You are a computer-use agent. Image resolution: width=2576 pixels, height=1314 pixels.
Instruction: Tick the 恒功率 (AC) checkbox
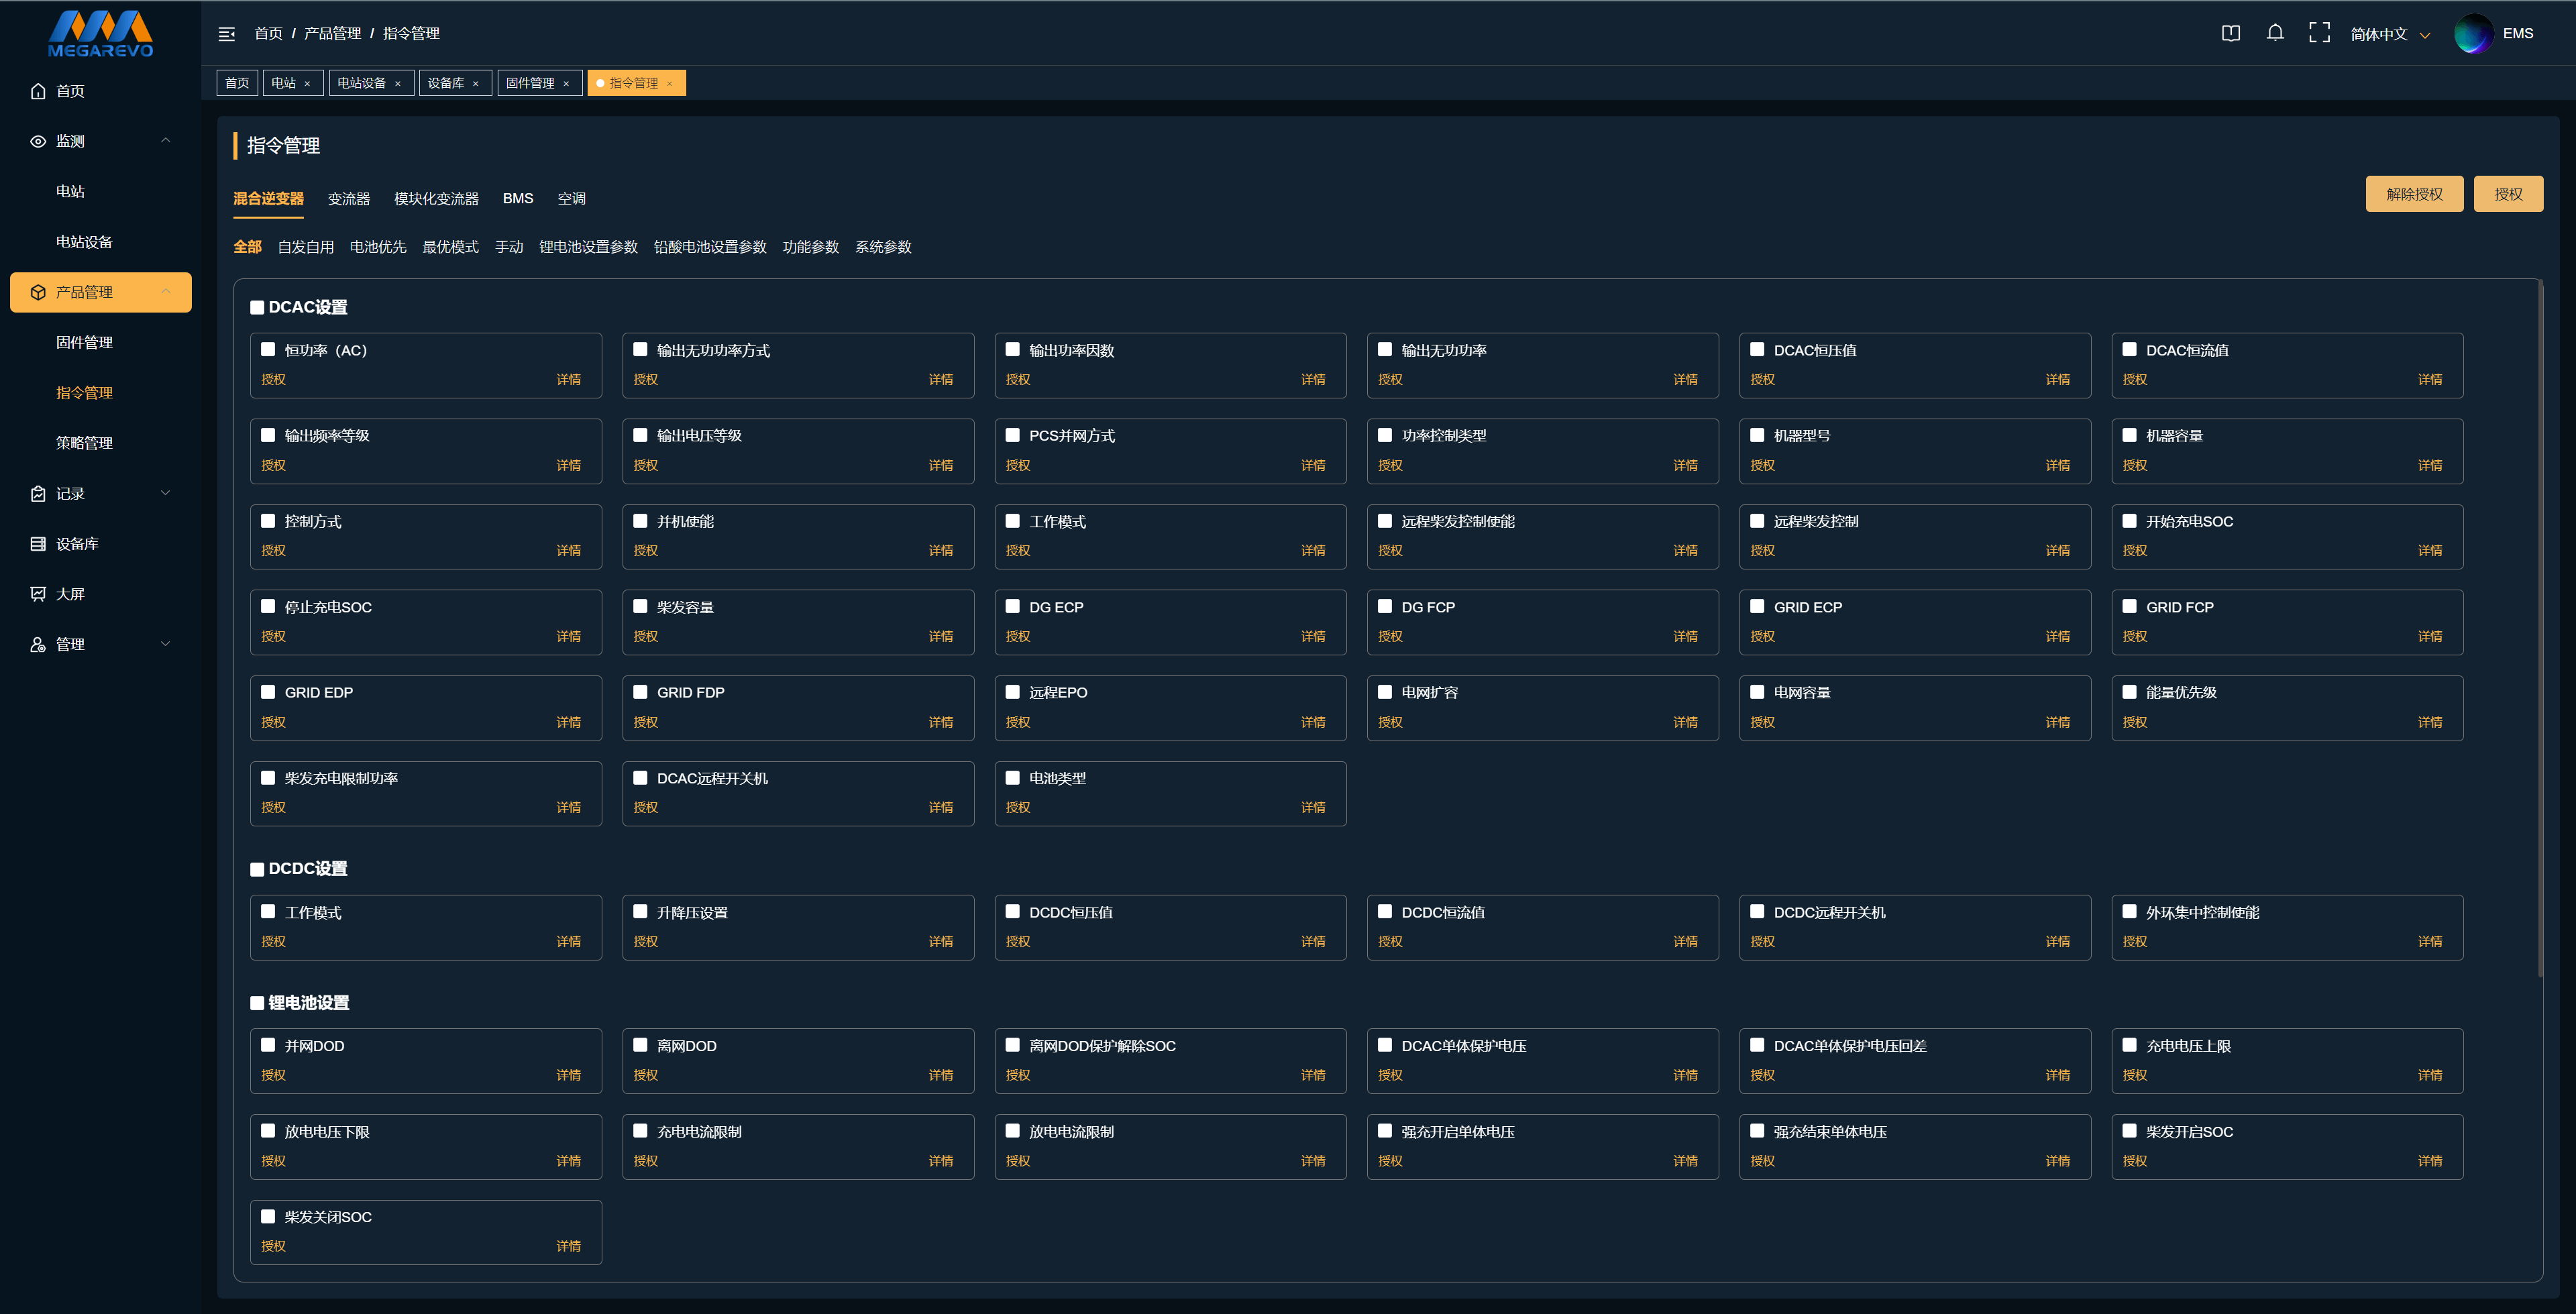[268, 349]
